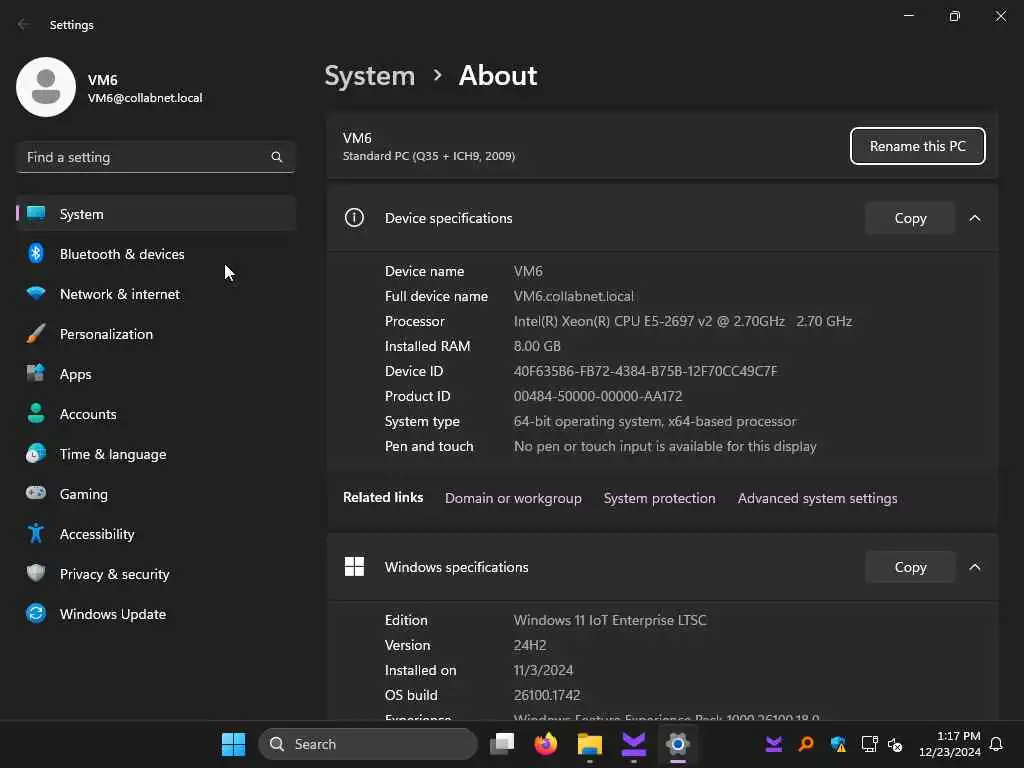This screenshot has height=768, width=1024.
Task: Click the VM6 user profile avatar
Action: [x=46, y=87]
